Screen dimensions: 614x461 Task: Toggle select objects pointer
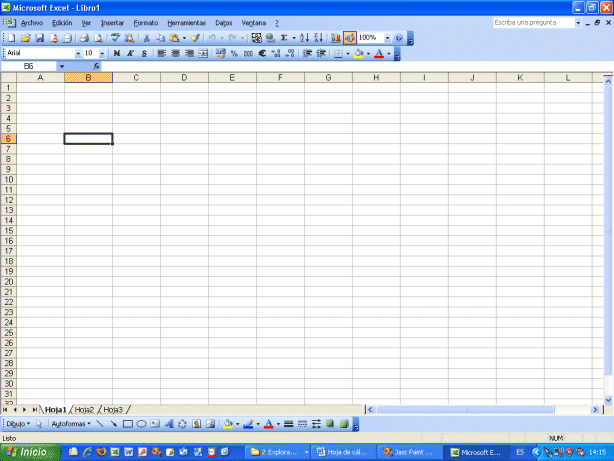[39, 424]
